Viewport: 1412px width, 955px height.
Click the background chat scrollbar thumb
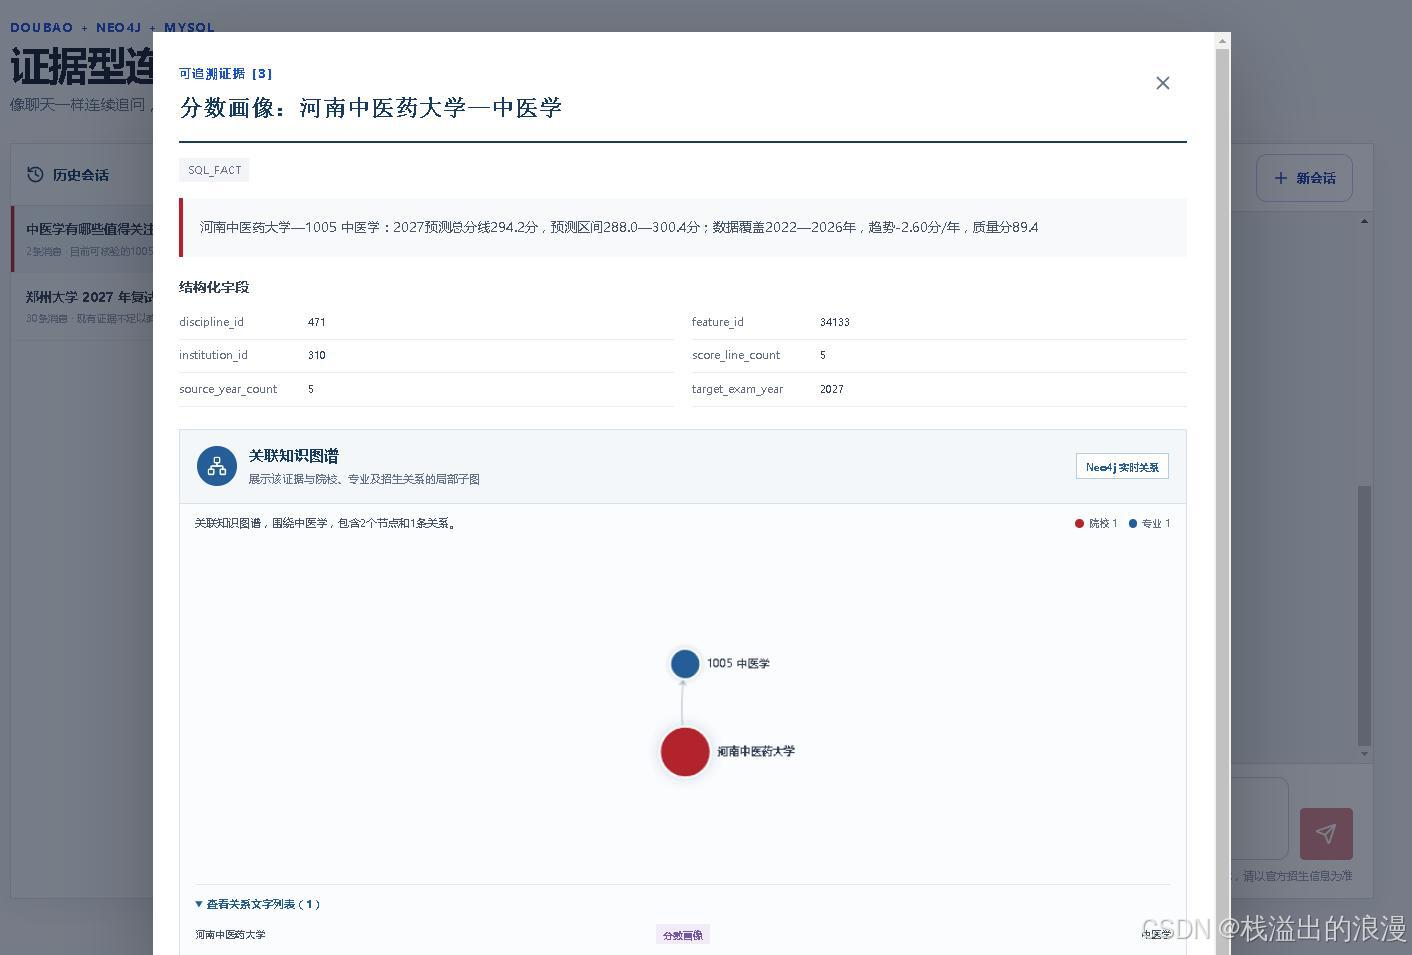(x=1364, y=615)
